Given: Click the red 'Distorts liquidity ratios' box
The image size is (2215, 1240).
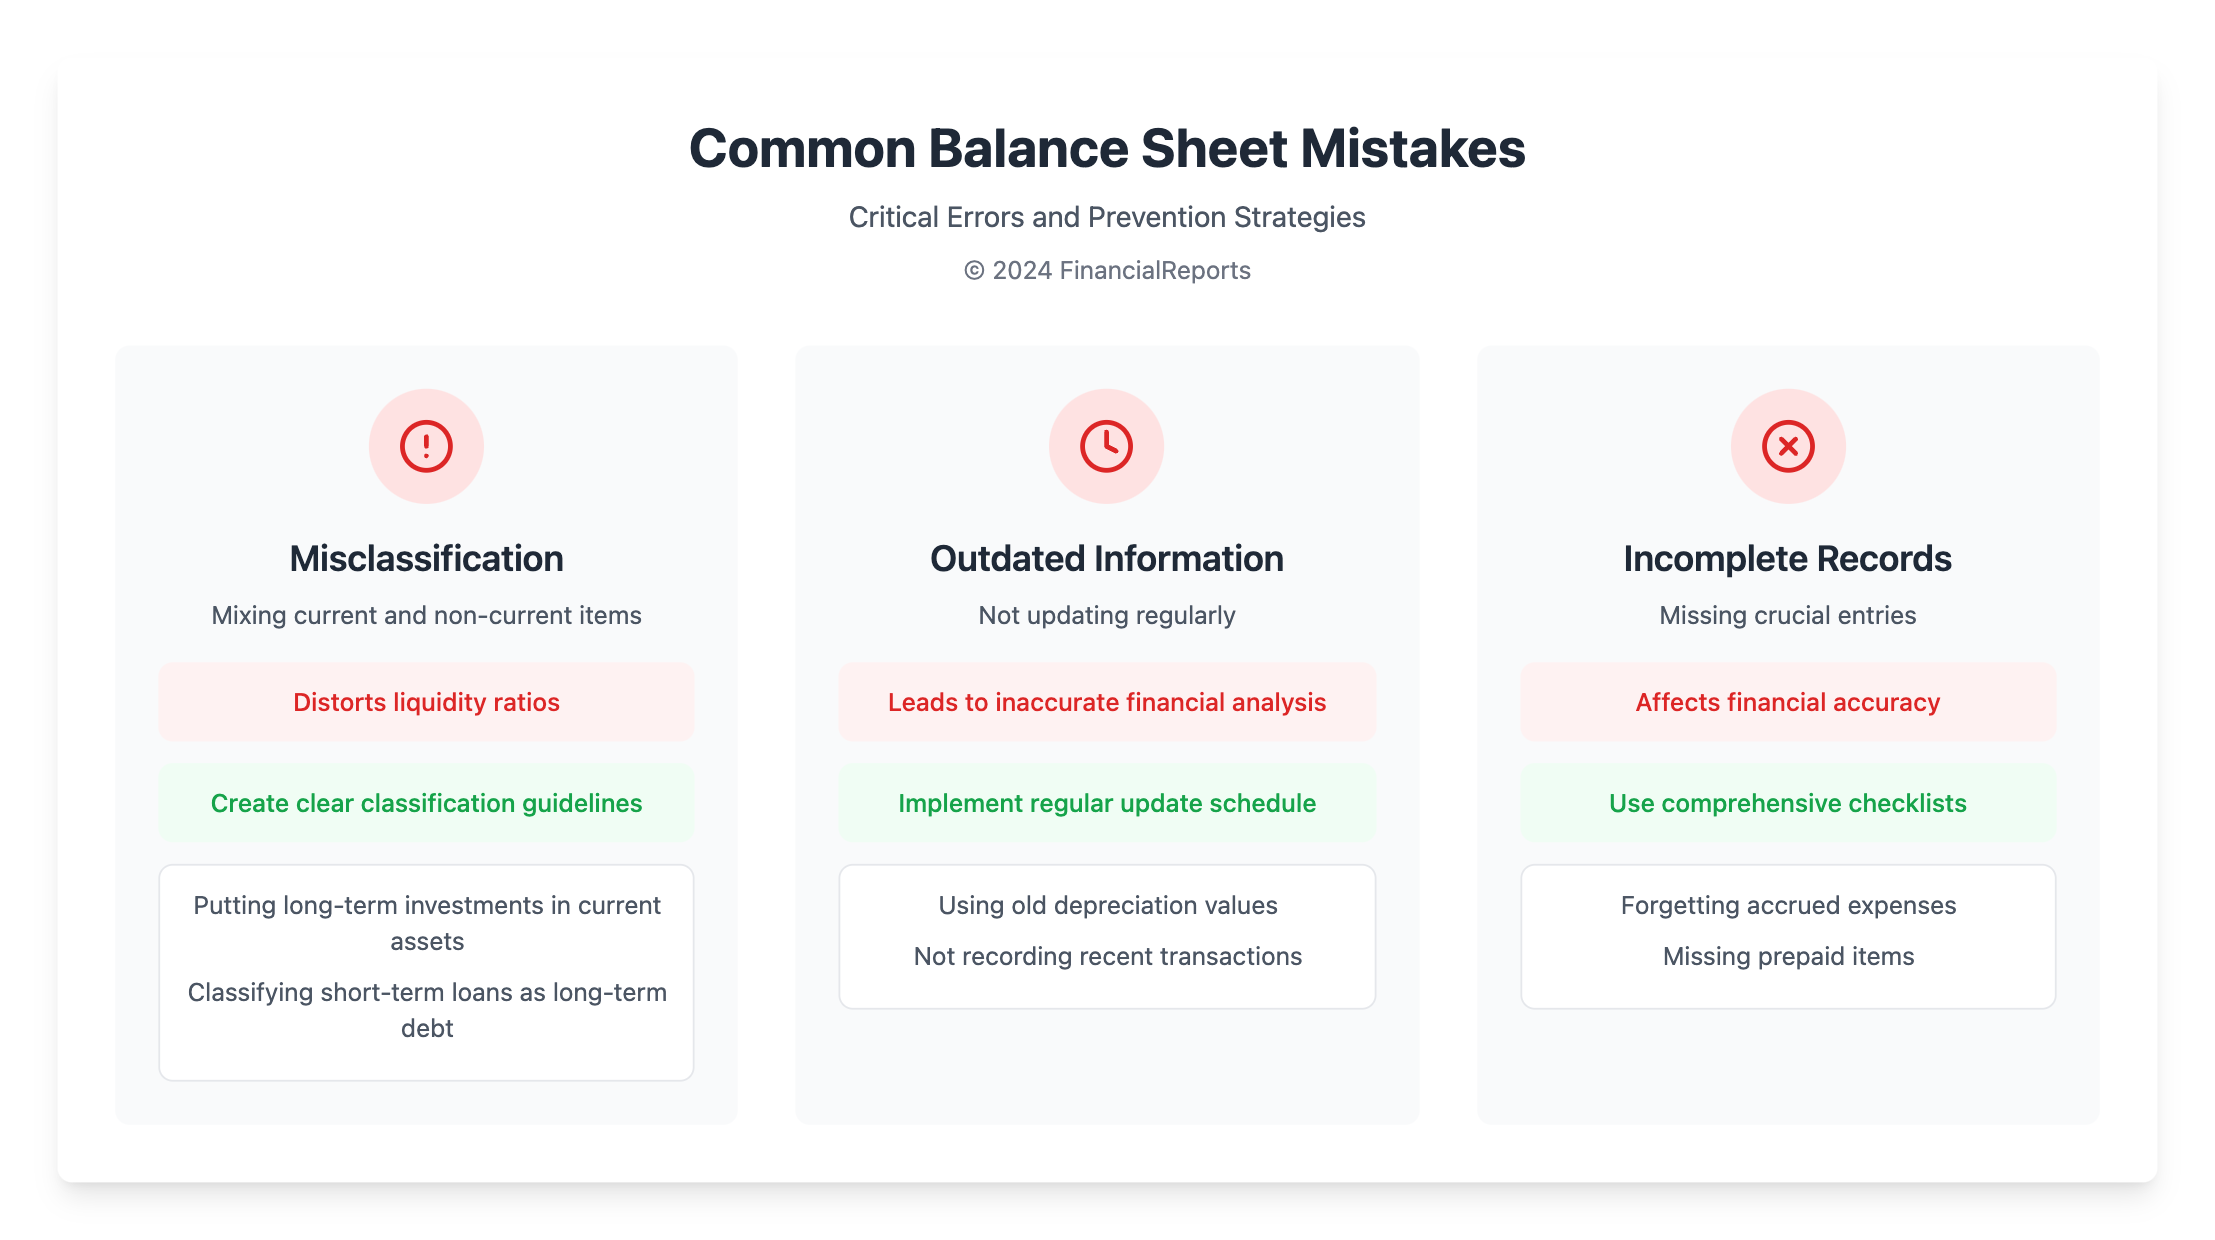Looking at the screenshot, I should click(x=426, y=702).
